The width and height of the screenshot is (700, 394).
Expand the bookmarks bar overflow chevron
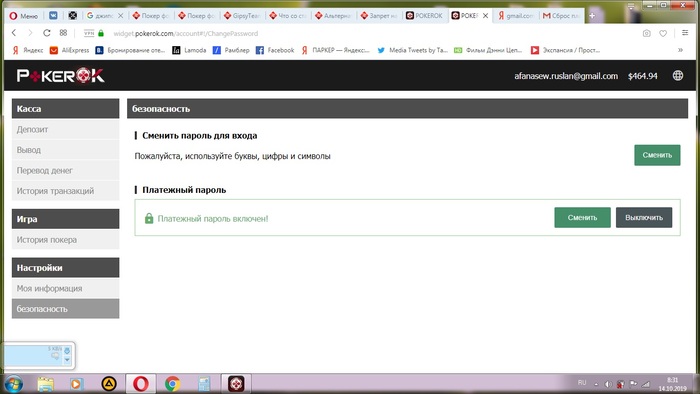click(680, 50)
